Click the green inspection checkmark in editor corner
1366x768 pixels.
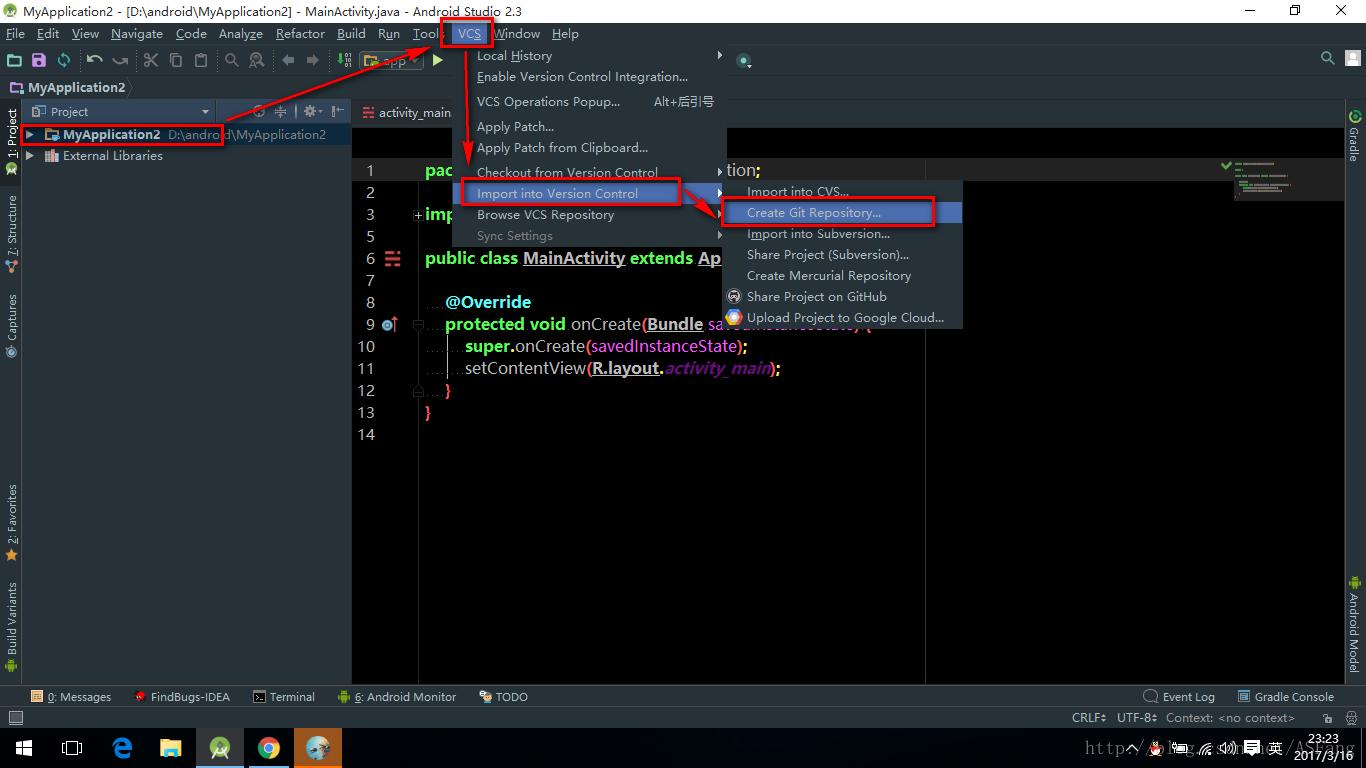coord(1225,164)
